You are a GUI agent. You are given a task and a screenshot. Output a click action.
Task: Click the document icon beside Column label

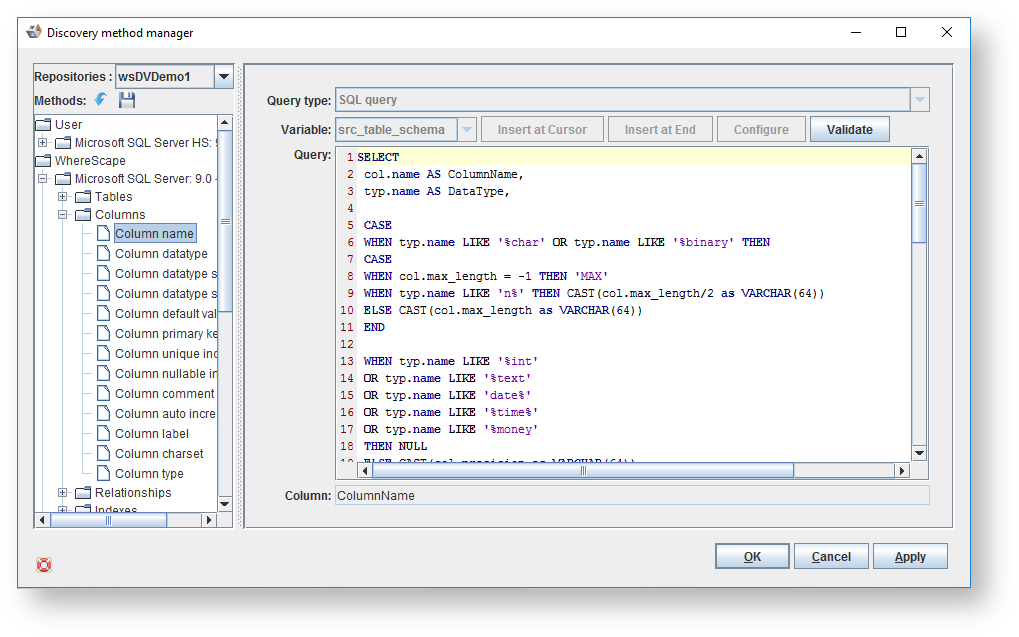[103, 434]
